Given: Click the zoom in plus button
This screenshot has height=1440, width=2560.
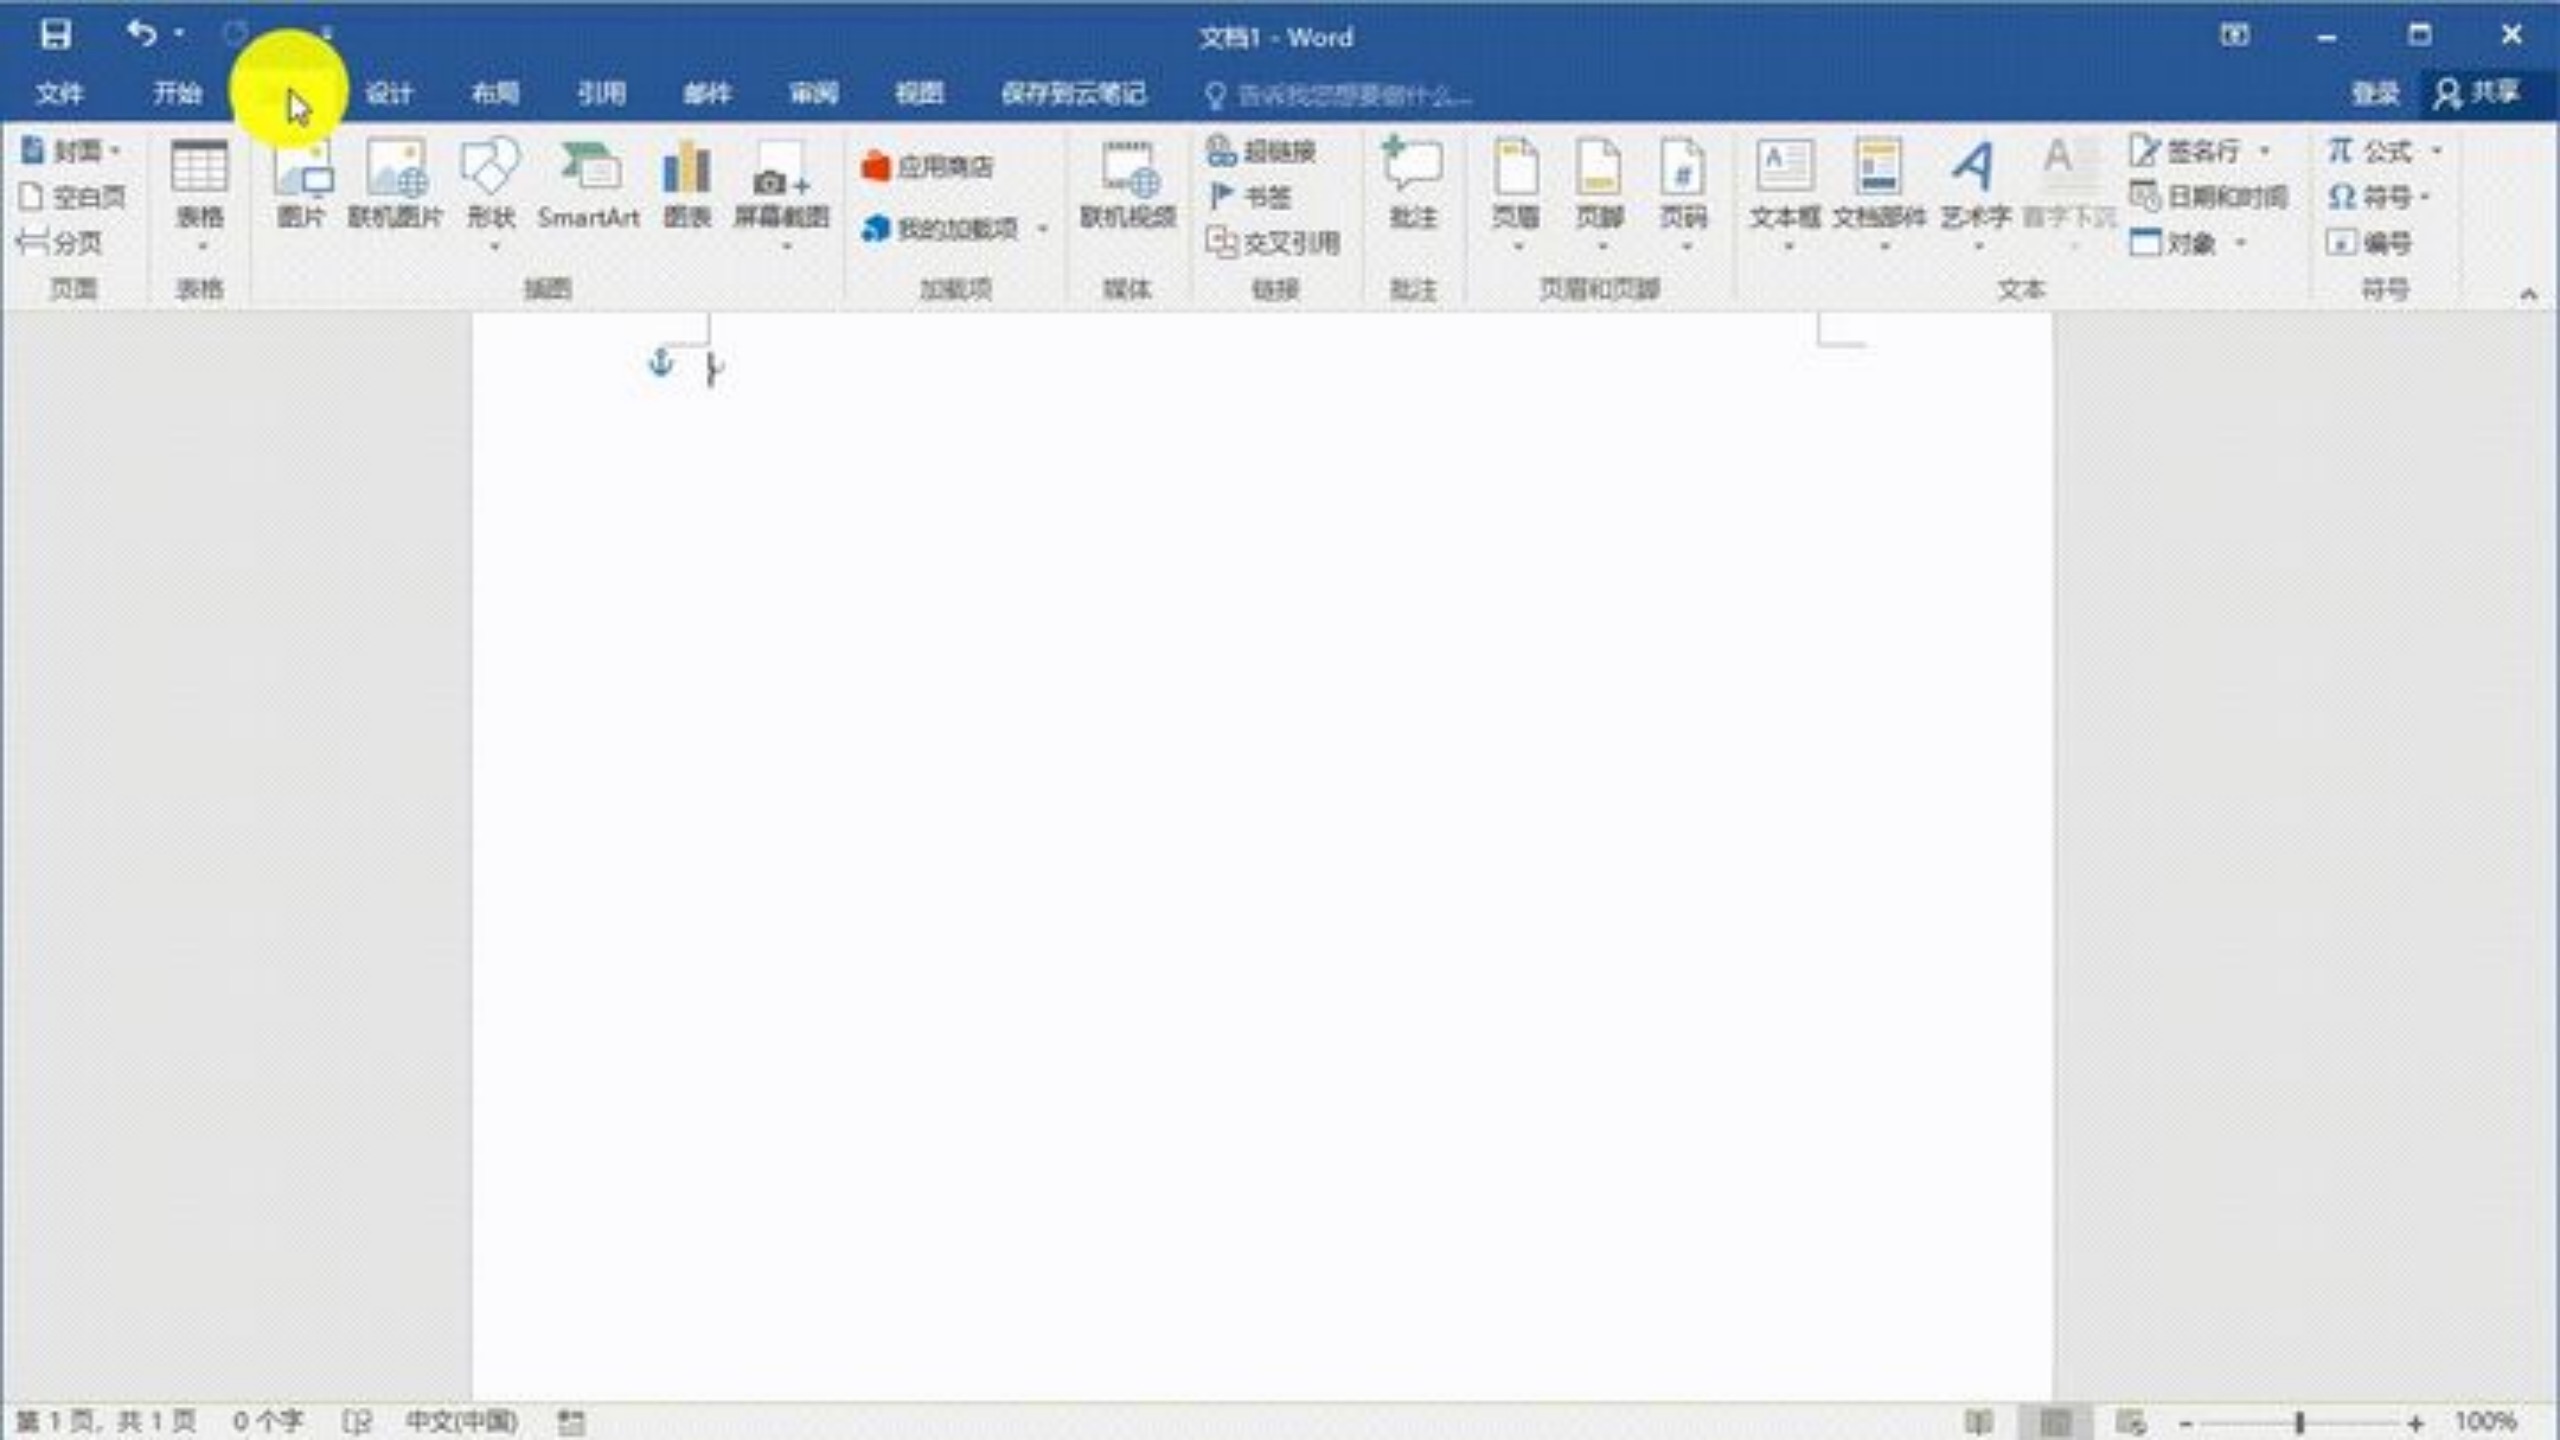Looking at the screenshot, I should tap(2416, 1422).
